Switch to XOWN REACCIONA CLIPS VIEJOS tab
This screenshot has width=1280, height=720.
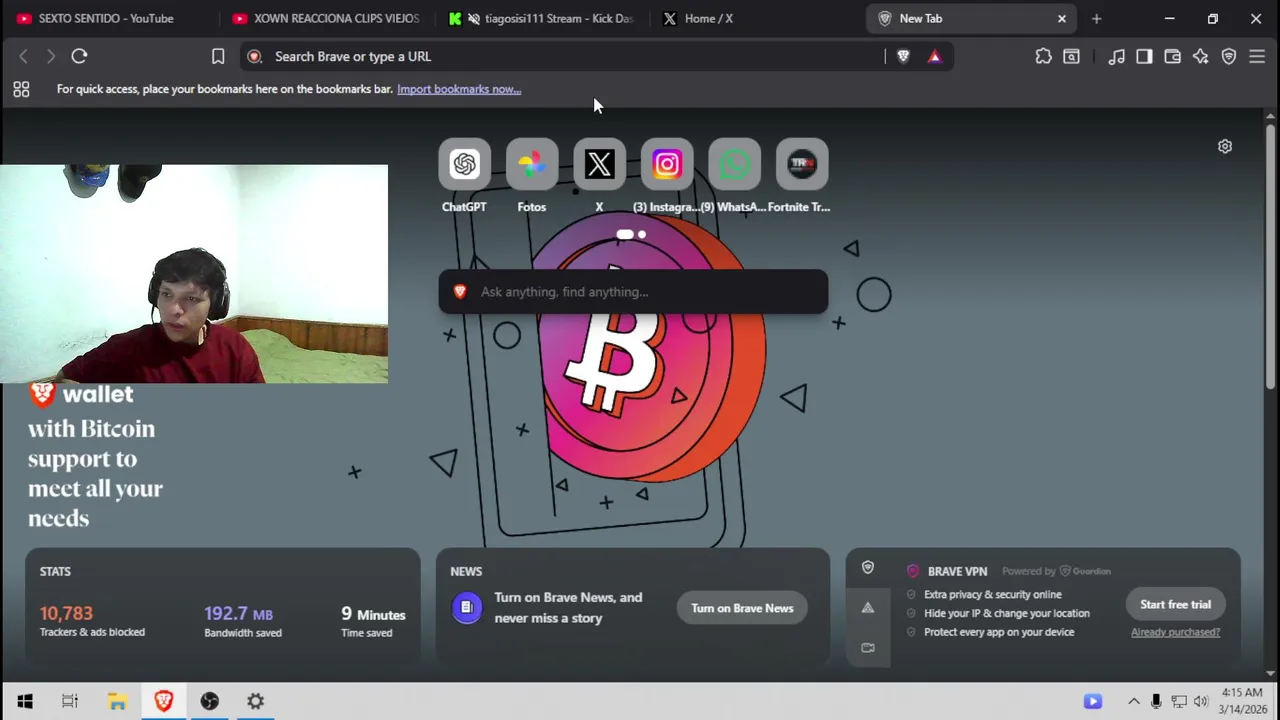325,18
